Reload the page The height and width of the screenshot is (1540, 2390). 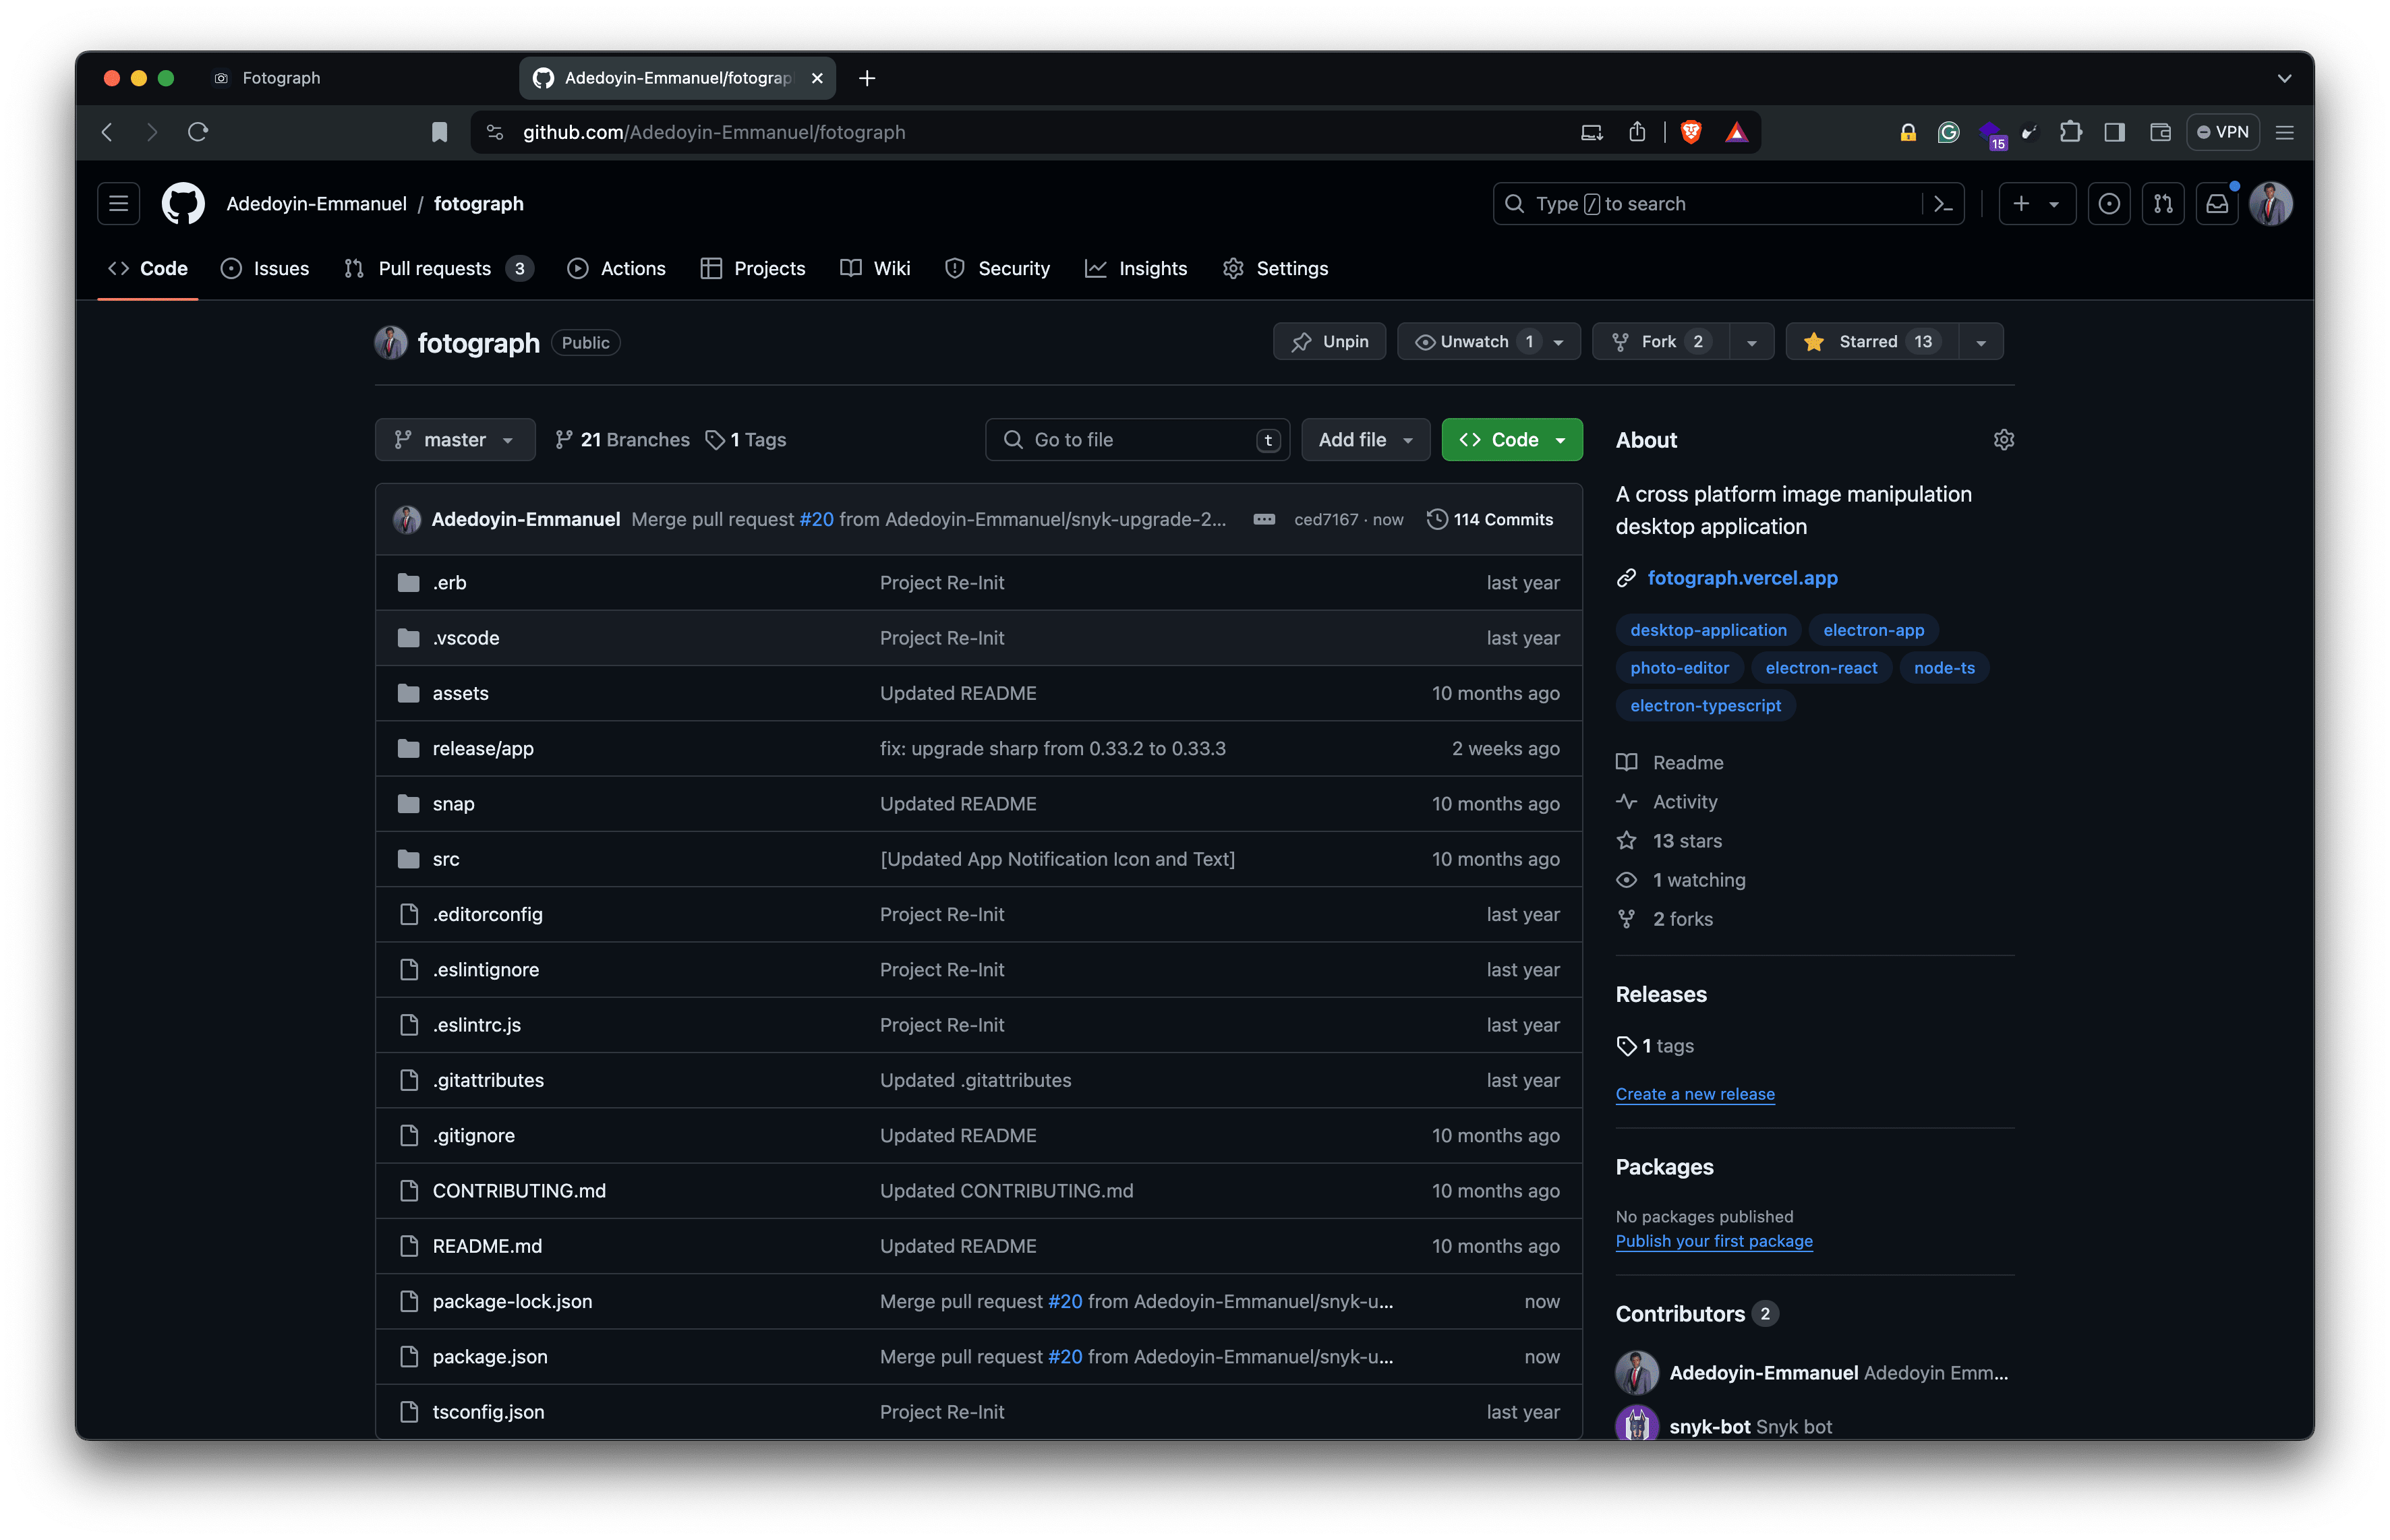pyautogui.click(x=198, y=132)
